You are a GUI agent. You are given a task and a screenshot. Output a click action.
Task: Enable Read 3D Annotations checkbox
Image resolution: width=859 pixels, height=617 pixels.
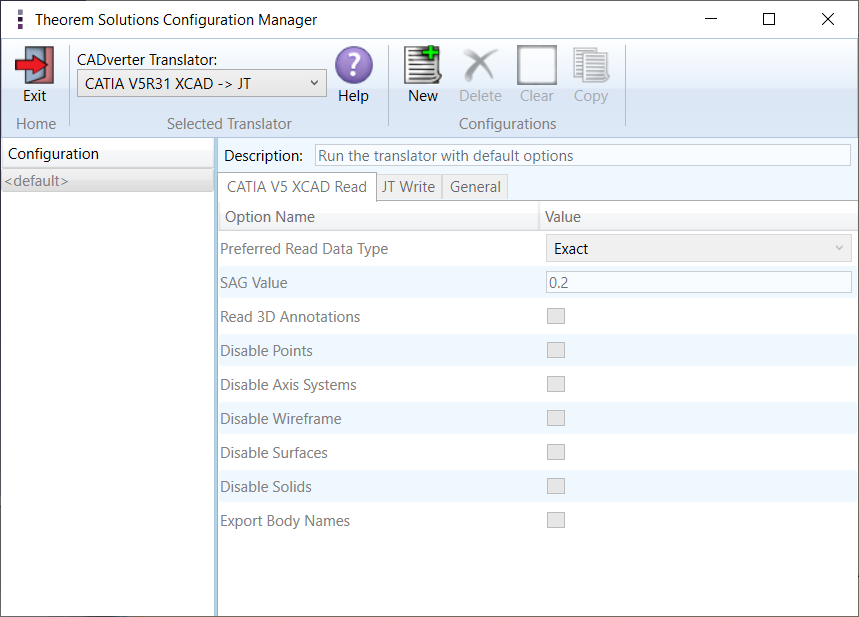[556, 316]
